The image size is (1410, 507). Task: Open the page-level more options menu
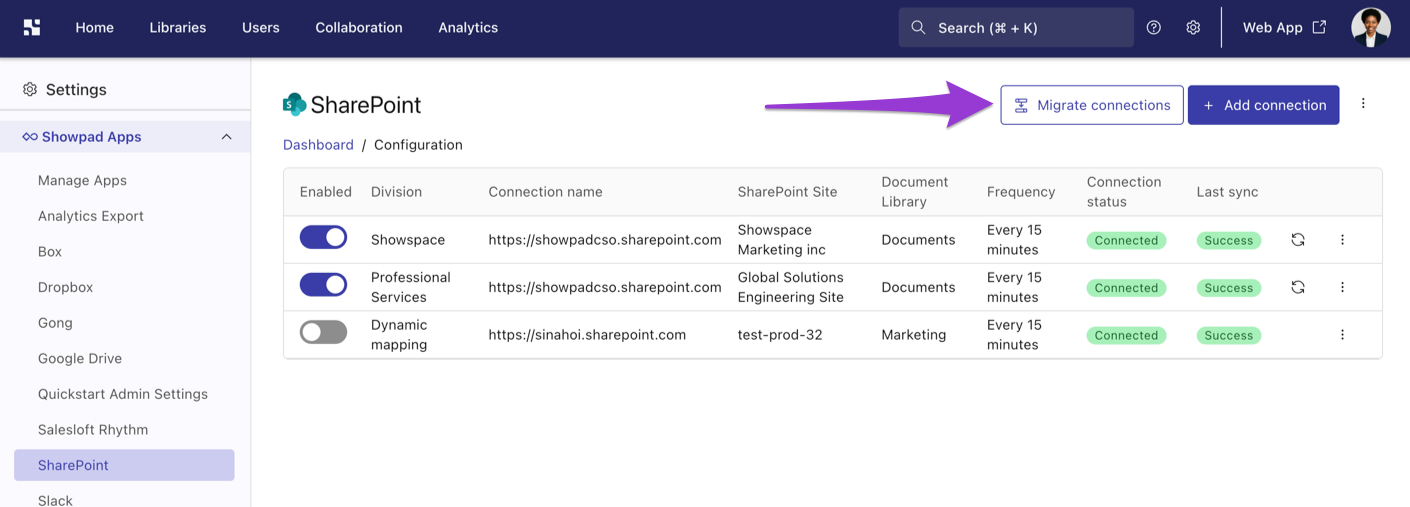click(x=1363, y=104)
